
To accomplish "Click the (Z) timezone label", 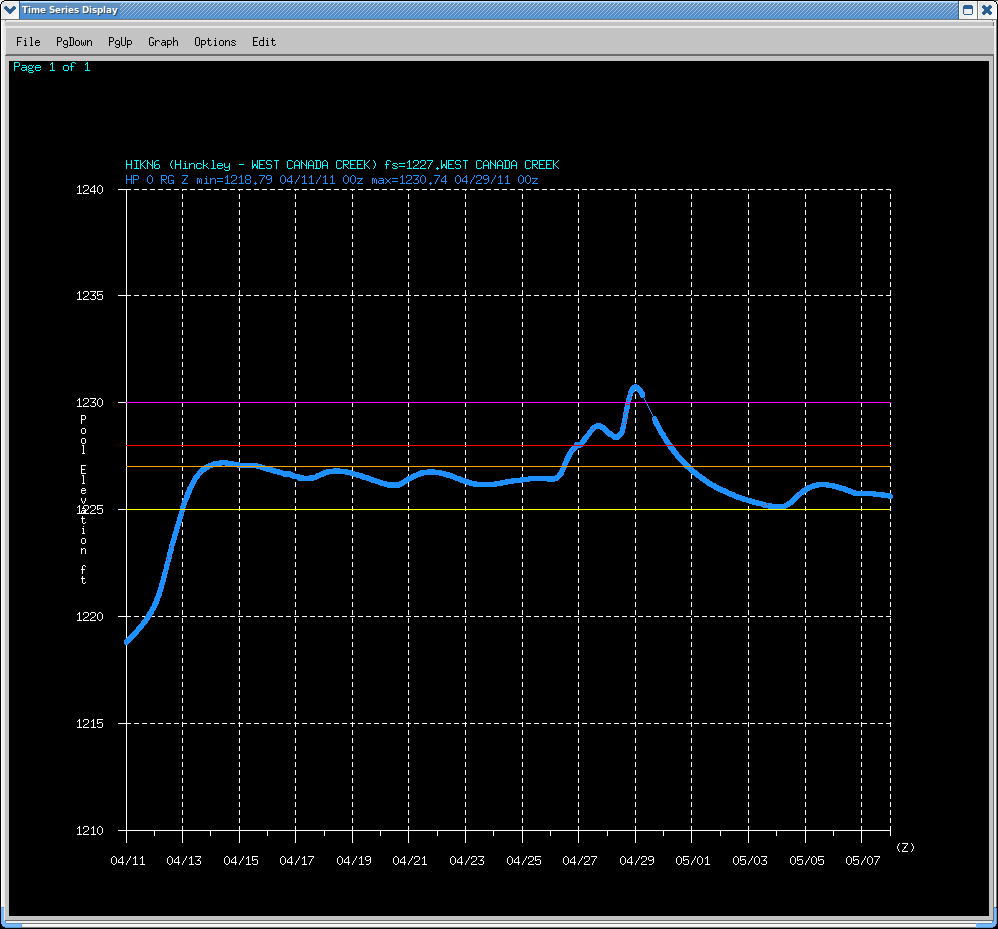I will click(x=905, y=847).
